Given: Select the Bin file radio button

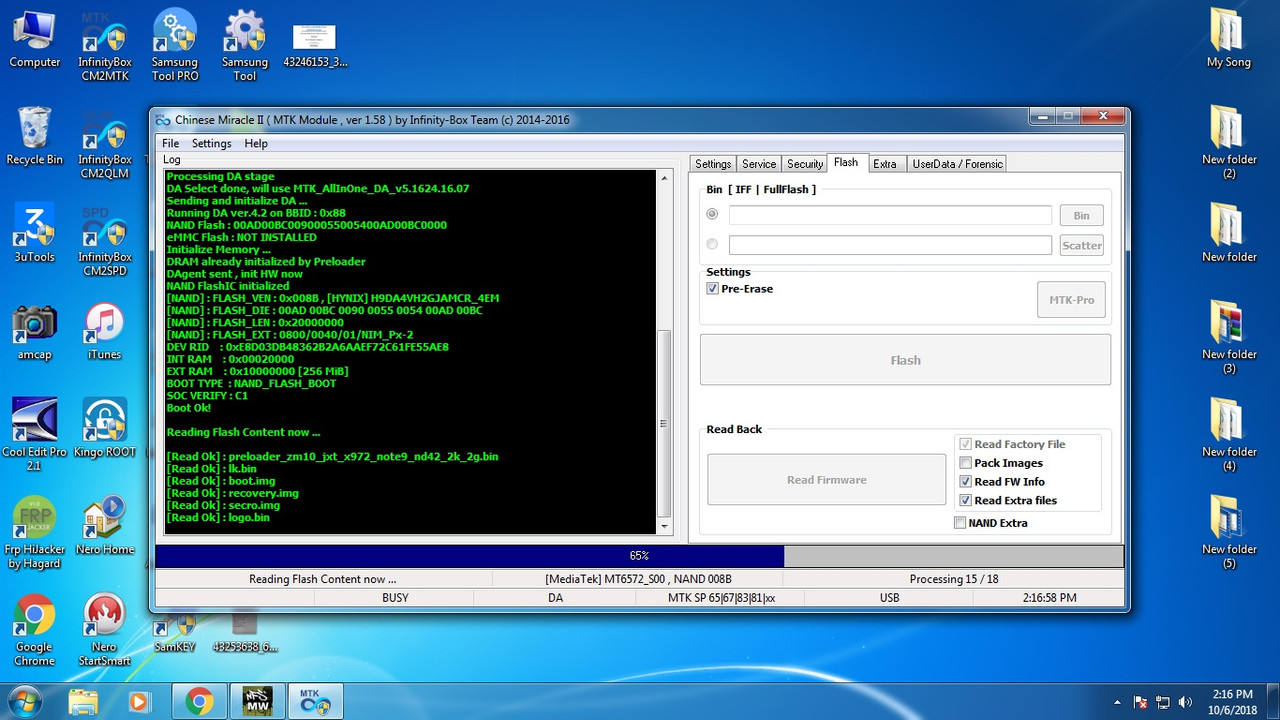Looking at the screenshot, I should point(713,214).
